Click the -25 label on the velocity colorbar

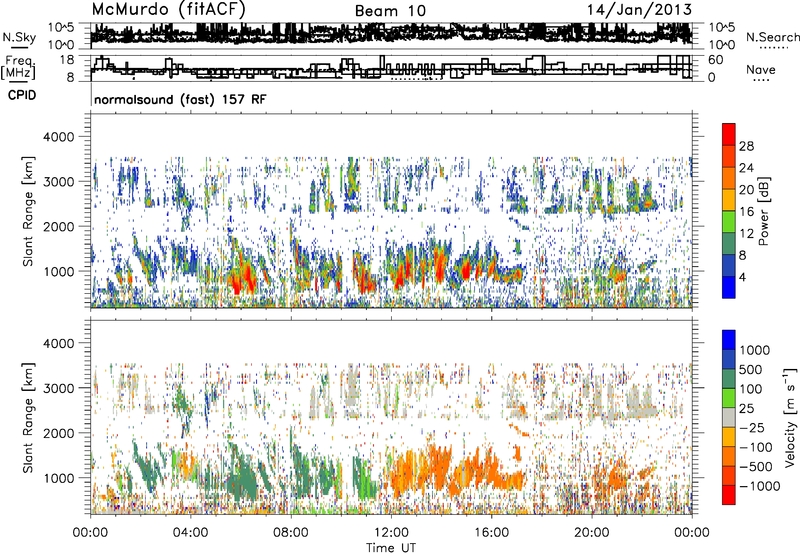[x=751, y=428]
